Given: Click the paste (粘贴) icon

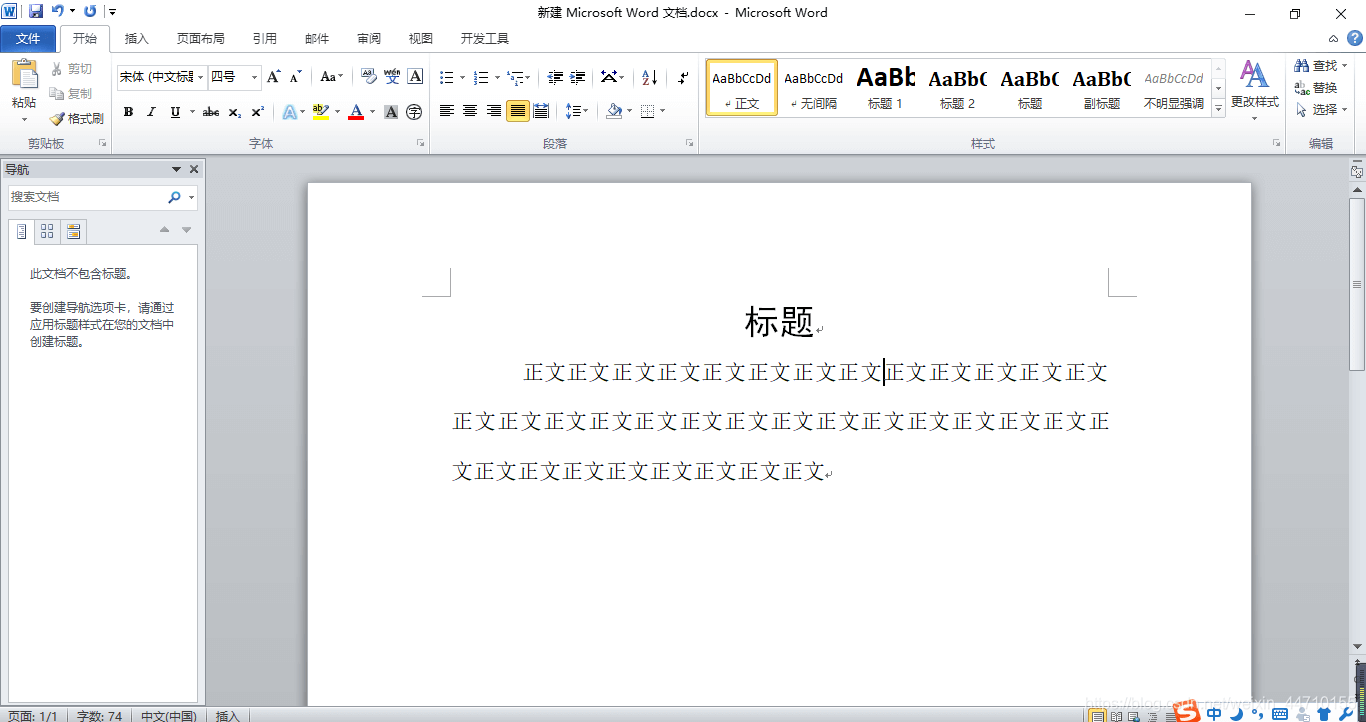Looking at the screenshot, I should coord(24,83).
